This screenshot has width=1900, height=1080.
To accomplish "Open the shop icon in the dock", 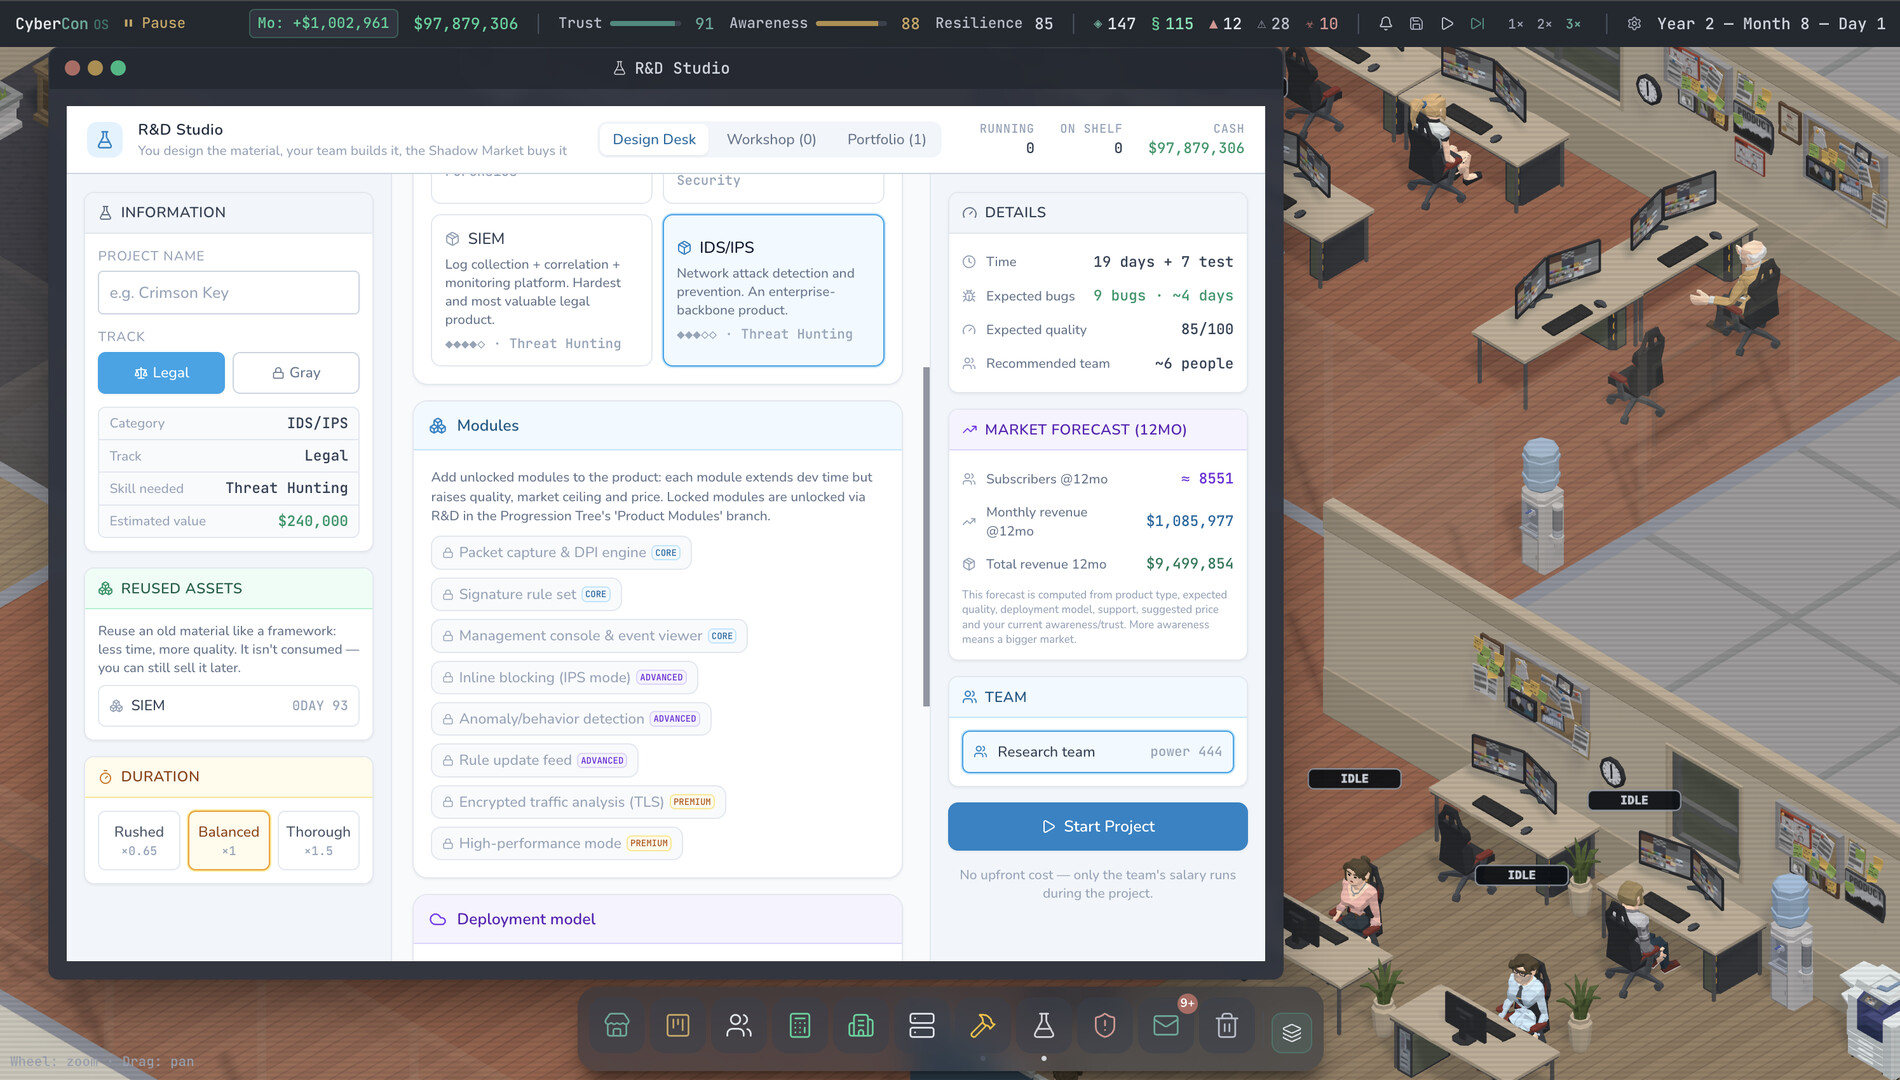I will tap(617, 1026).
